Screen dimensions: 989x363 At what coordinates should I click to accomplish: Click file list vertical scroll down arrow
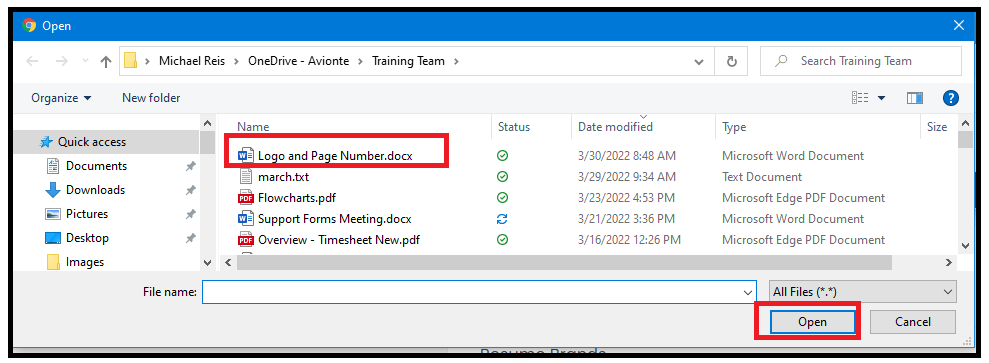[964, 245]
